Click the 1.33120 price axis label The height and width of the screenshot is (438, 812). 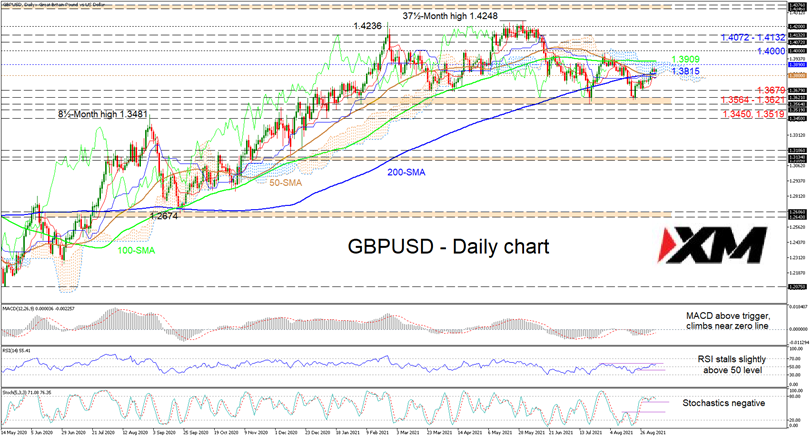[x=798, y=135]
